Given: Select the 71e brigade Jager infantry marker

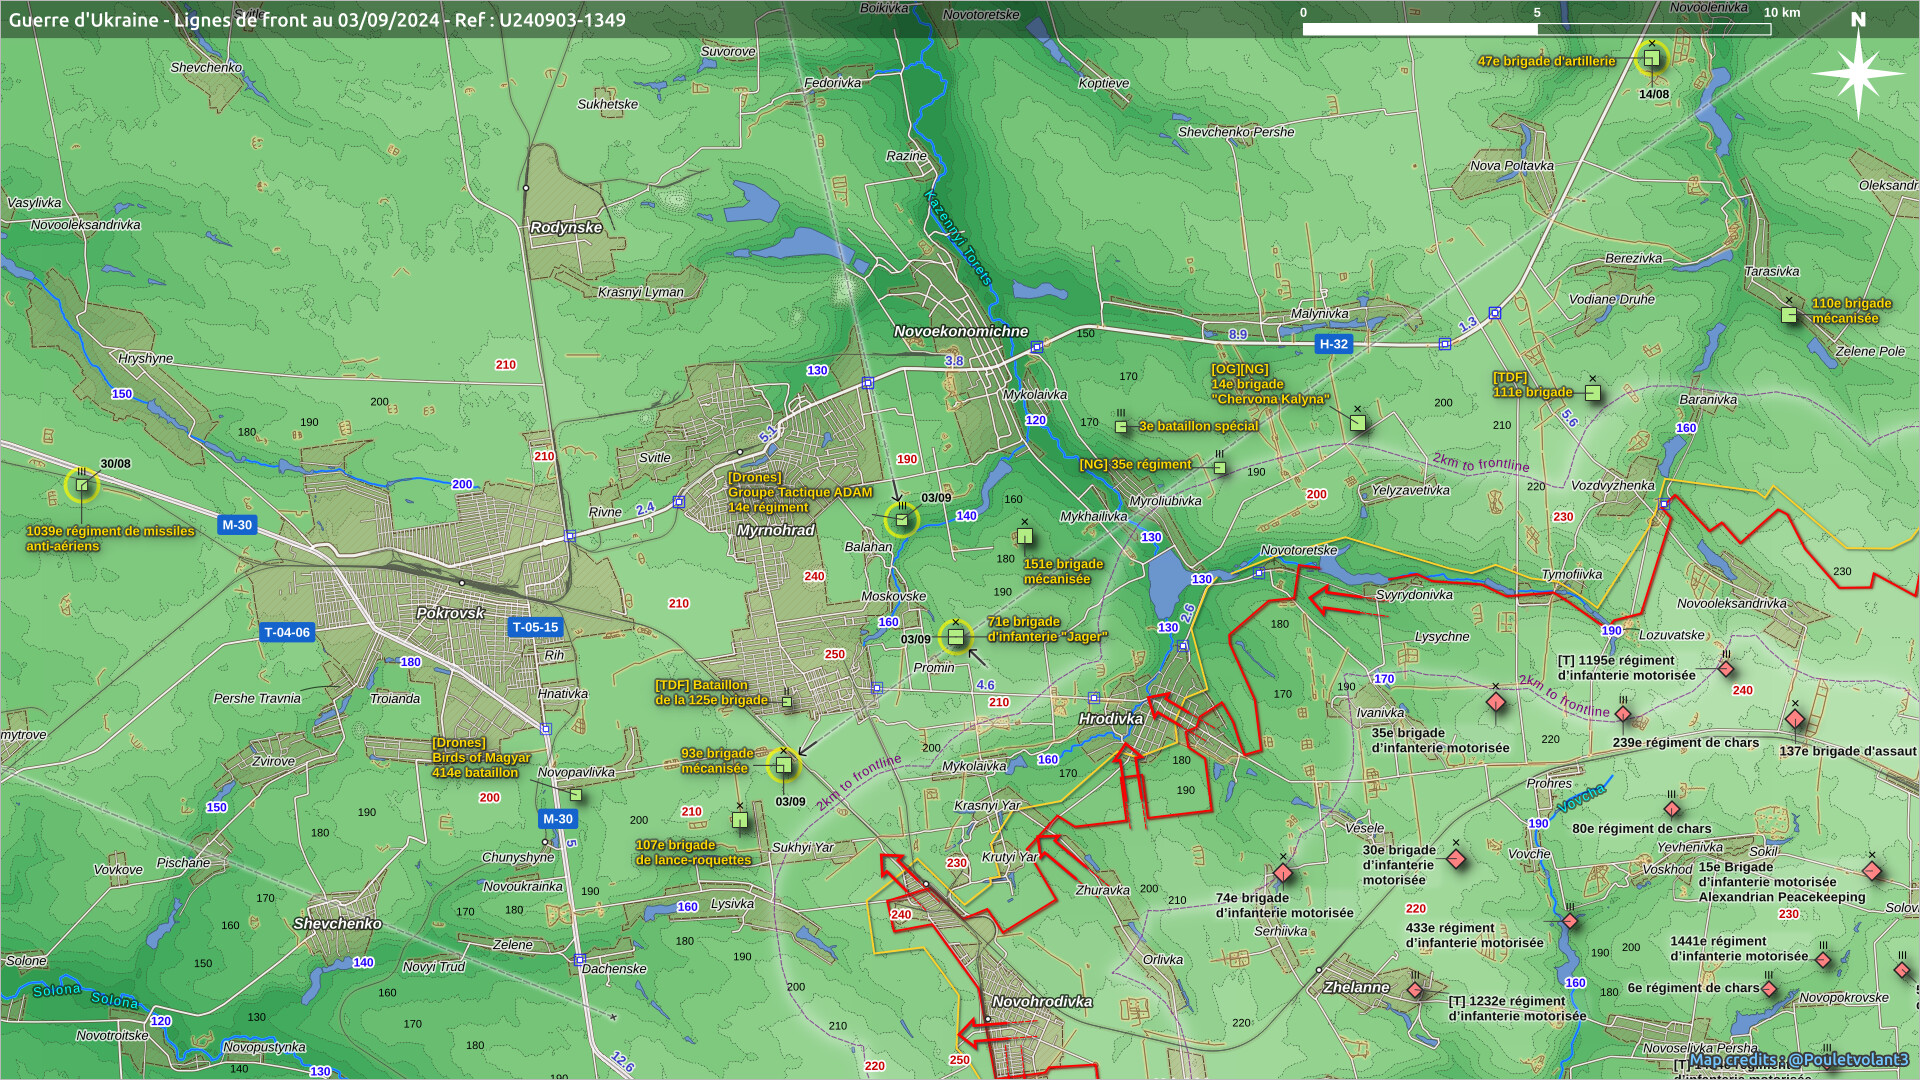Looking at the screenshot, I should 955,637.
